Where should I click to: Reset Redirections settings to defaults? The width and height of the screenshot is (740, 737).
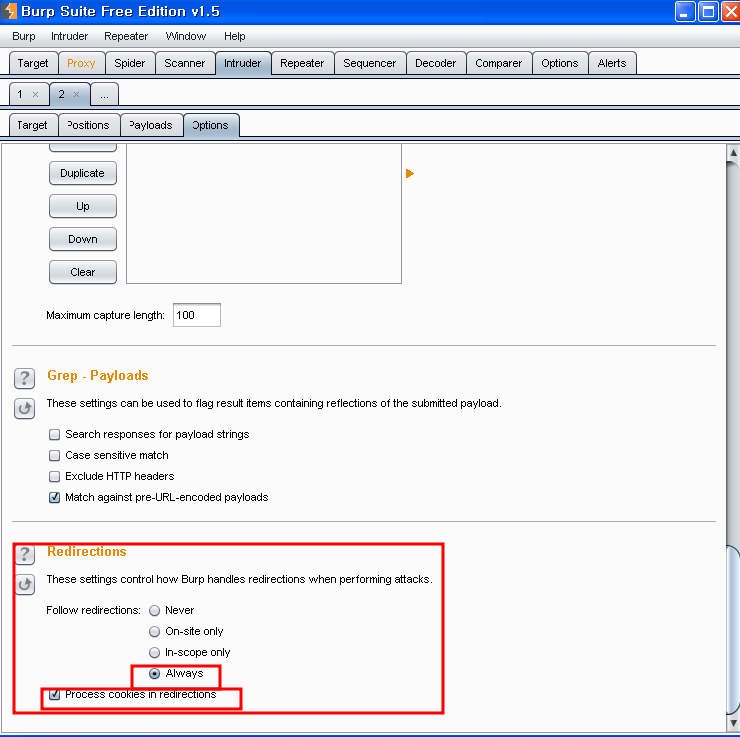point(25,585)
